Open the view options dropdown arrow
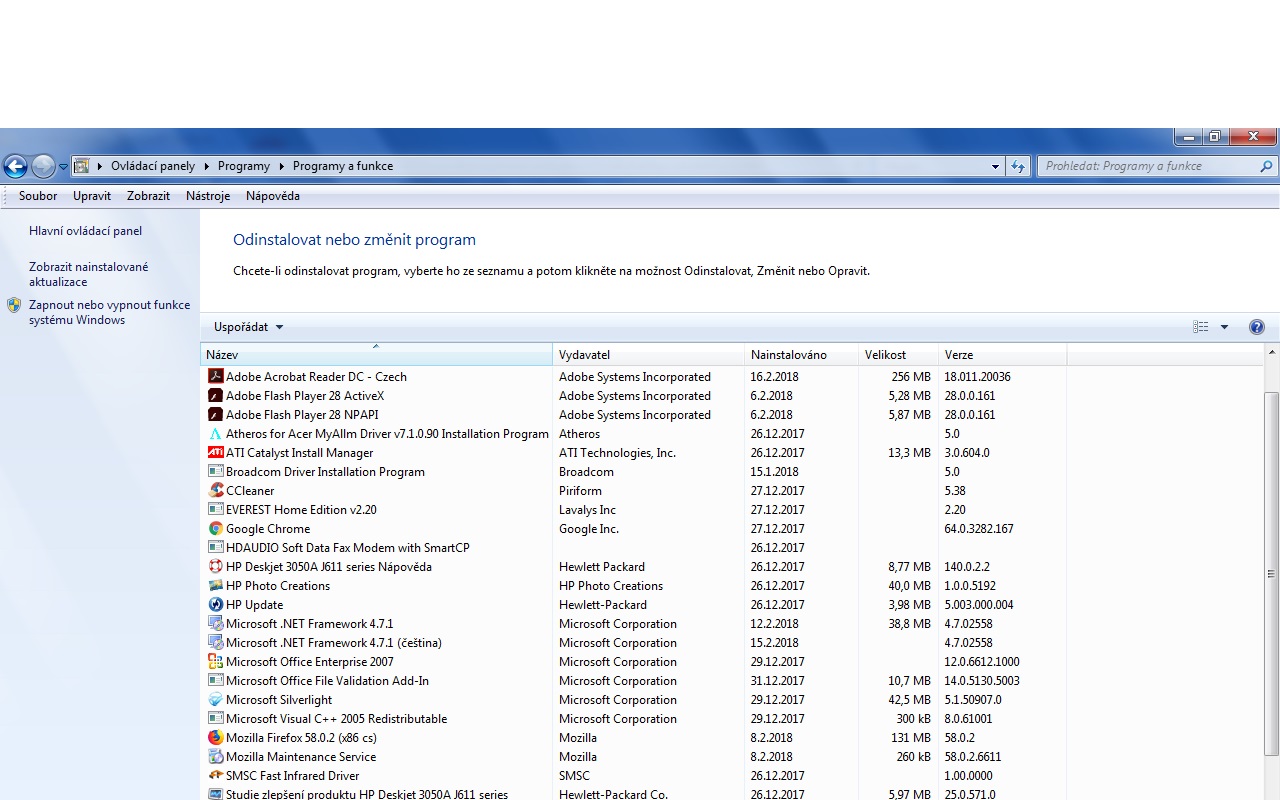The width and height of the screenshot is (1280, 800). (1224, 327)
